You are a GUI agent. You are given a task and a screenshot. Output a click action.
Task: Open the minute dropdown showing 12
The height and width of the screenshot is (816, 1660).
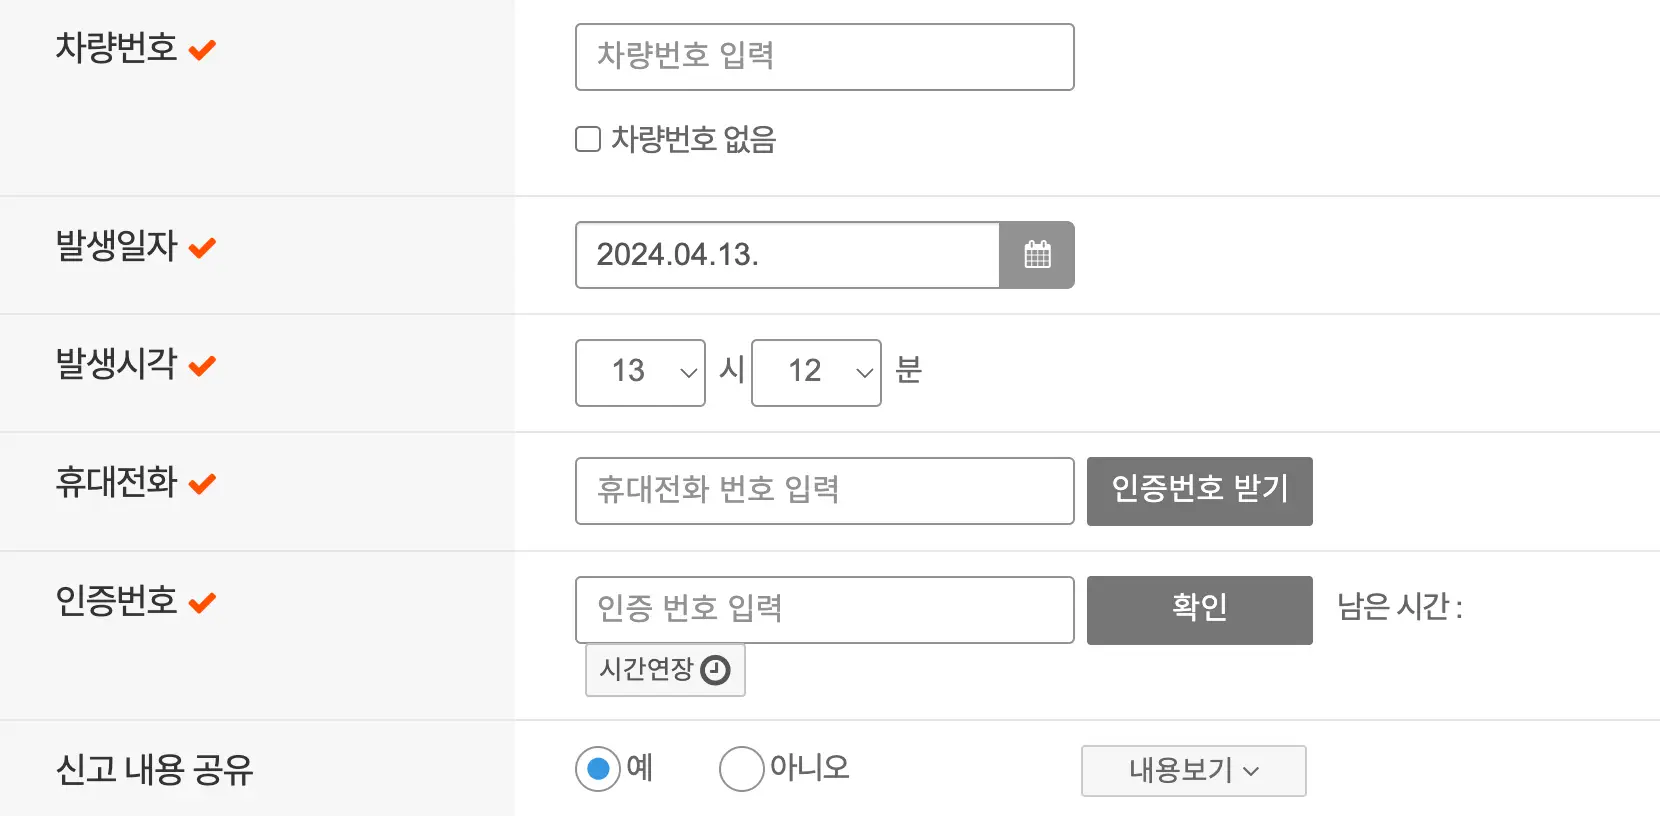click(x=816, y=373)
